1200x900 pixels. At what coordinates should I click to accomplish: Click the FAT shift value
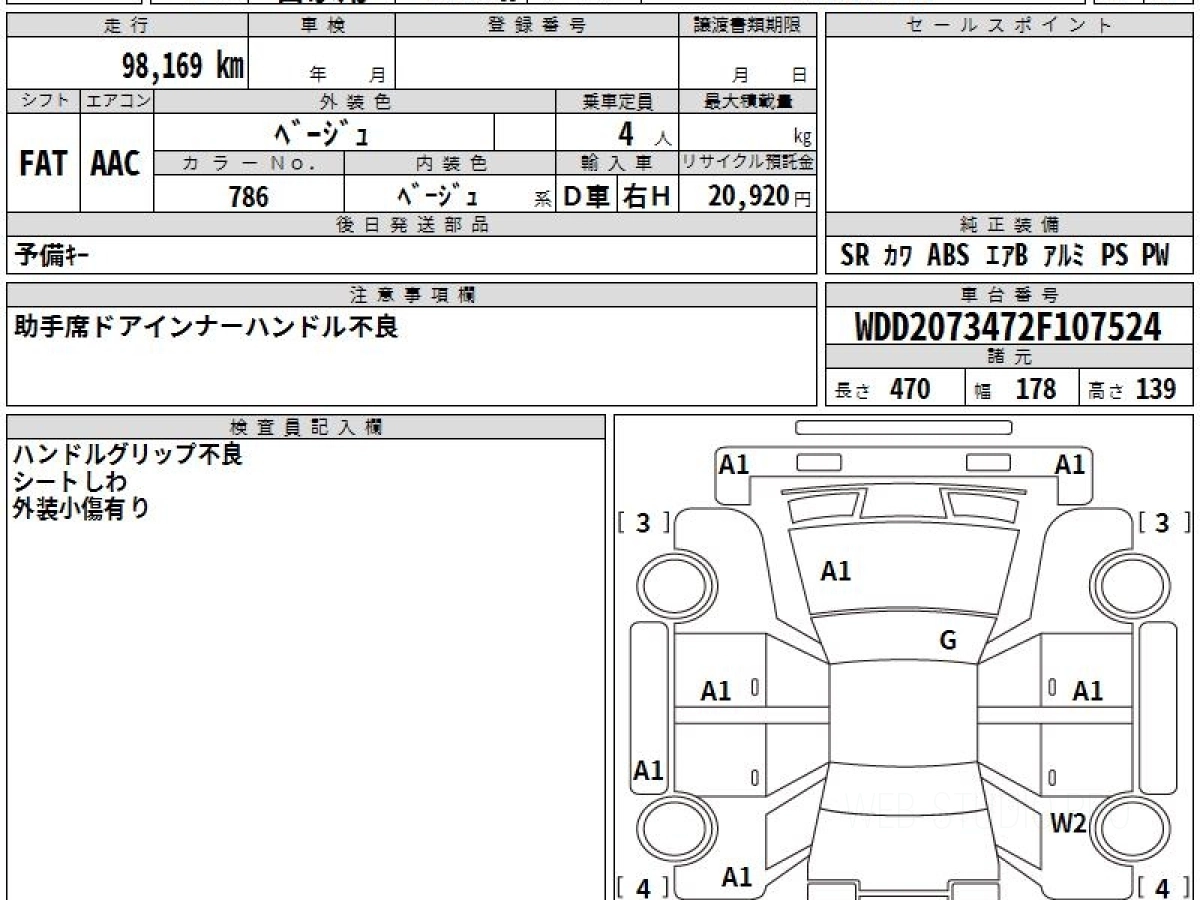(43, 165)
